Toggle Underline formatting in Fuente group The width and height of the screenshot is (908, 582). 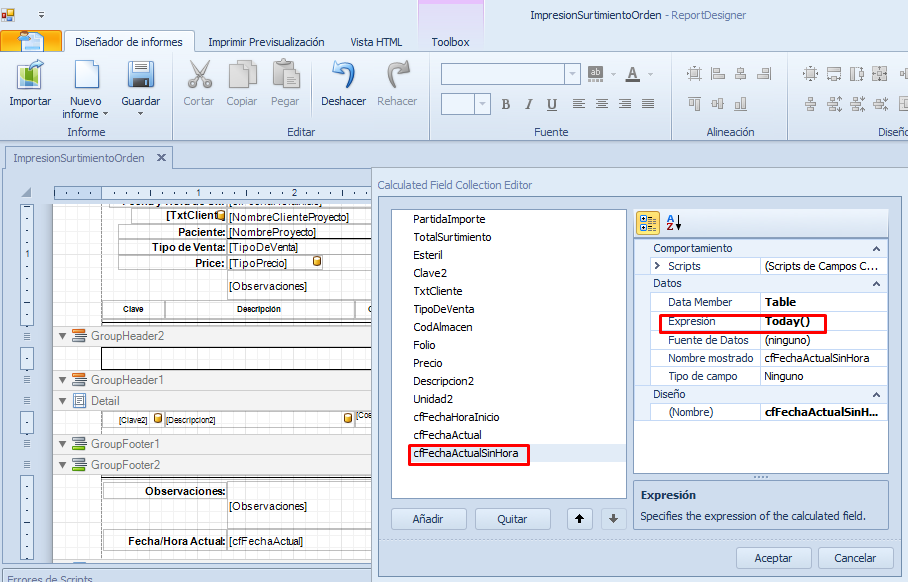(552, 104)
